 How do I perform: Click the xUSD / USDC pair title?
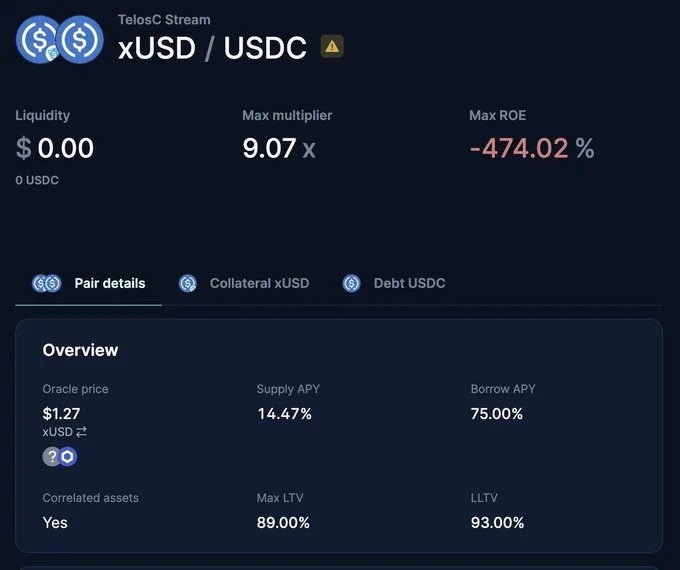point(212,47)
